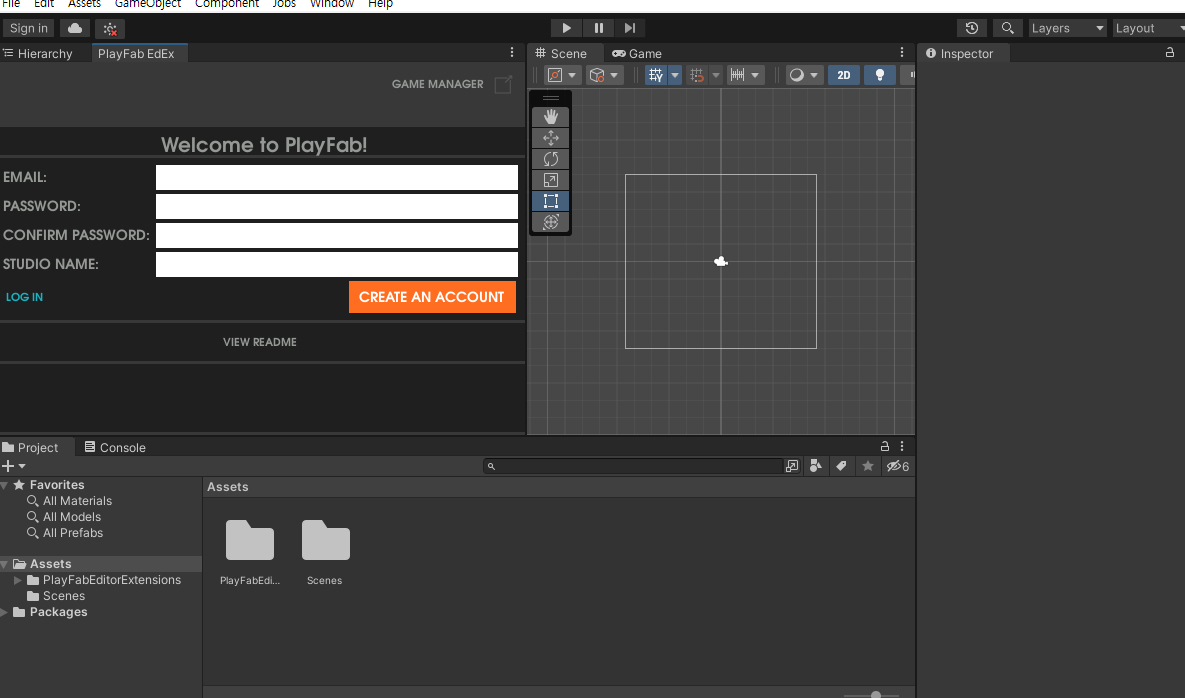Click the STUDIO NAME input field
This screenshot has height=698, width=1185.
pyautogui.click(x=336, y=264)
